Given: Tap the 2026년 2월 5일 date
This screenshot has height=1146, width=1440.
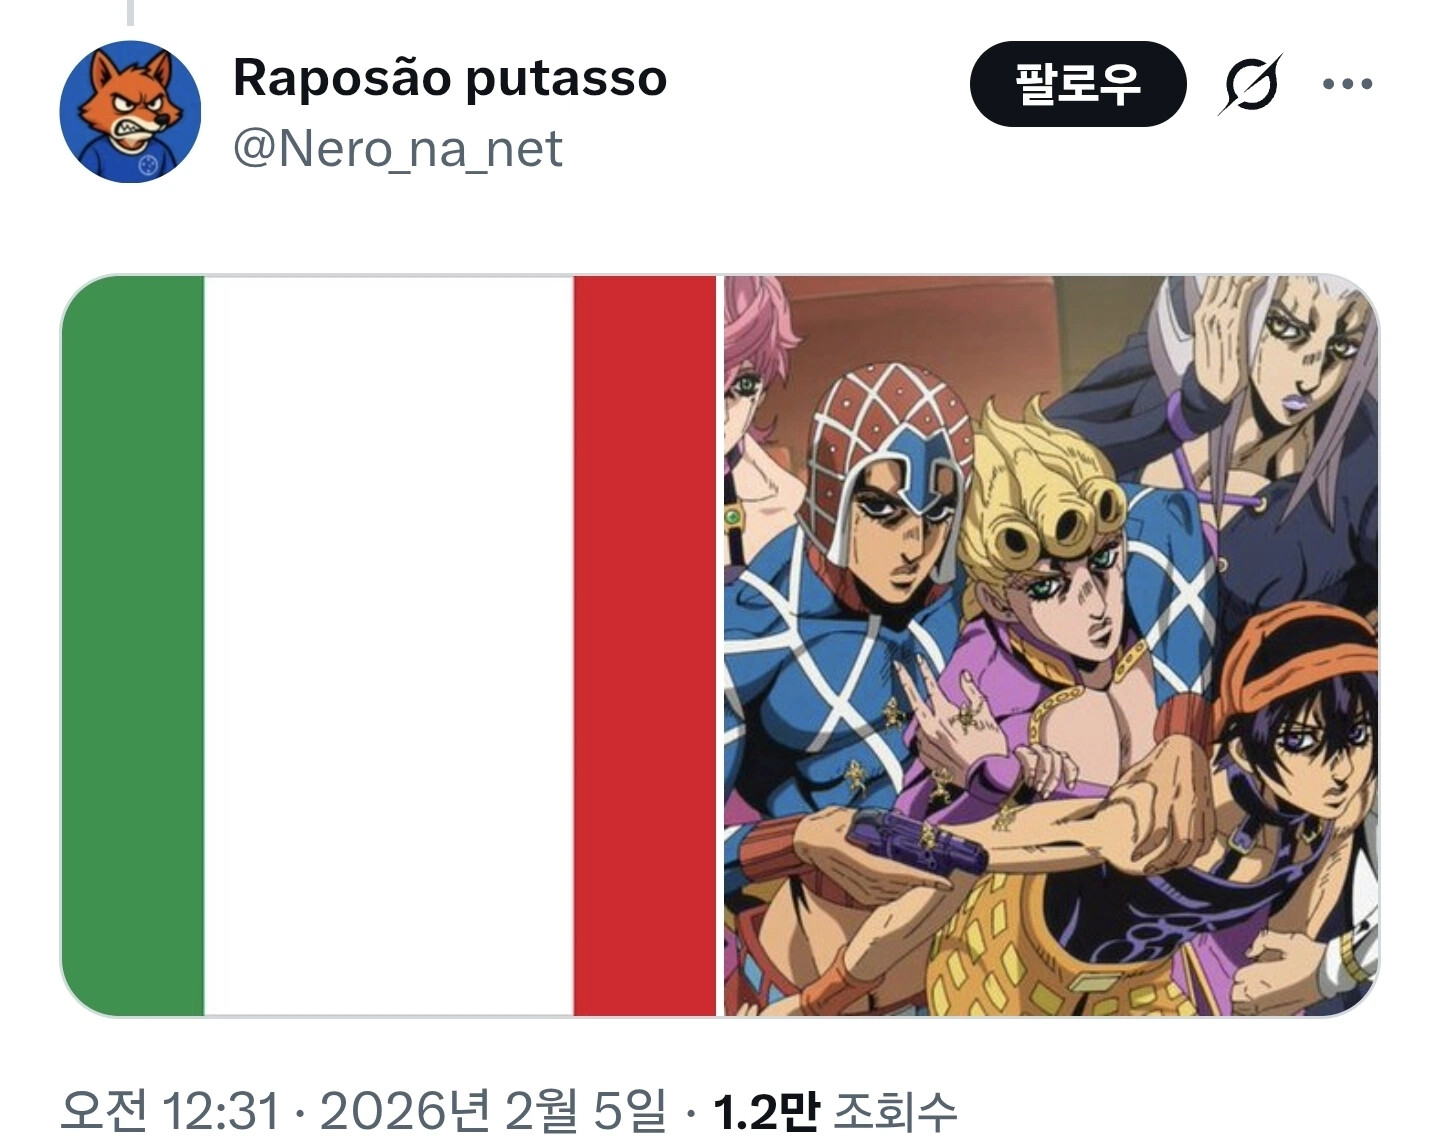Looking at the screenshot, I should [493, 1111].
